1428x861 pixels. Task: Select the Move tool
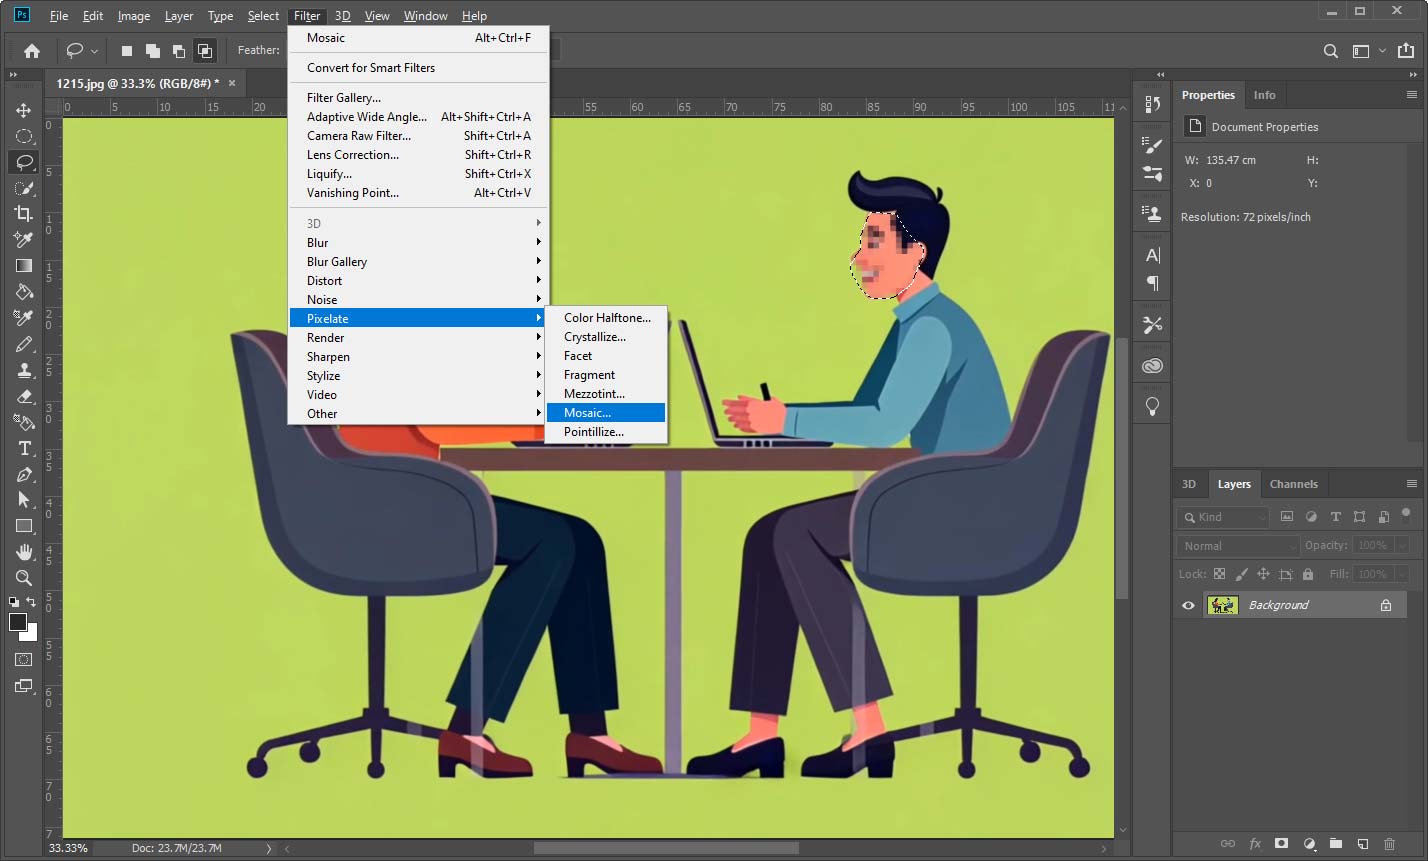coord(25,110)
